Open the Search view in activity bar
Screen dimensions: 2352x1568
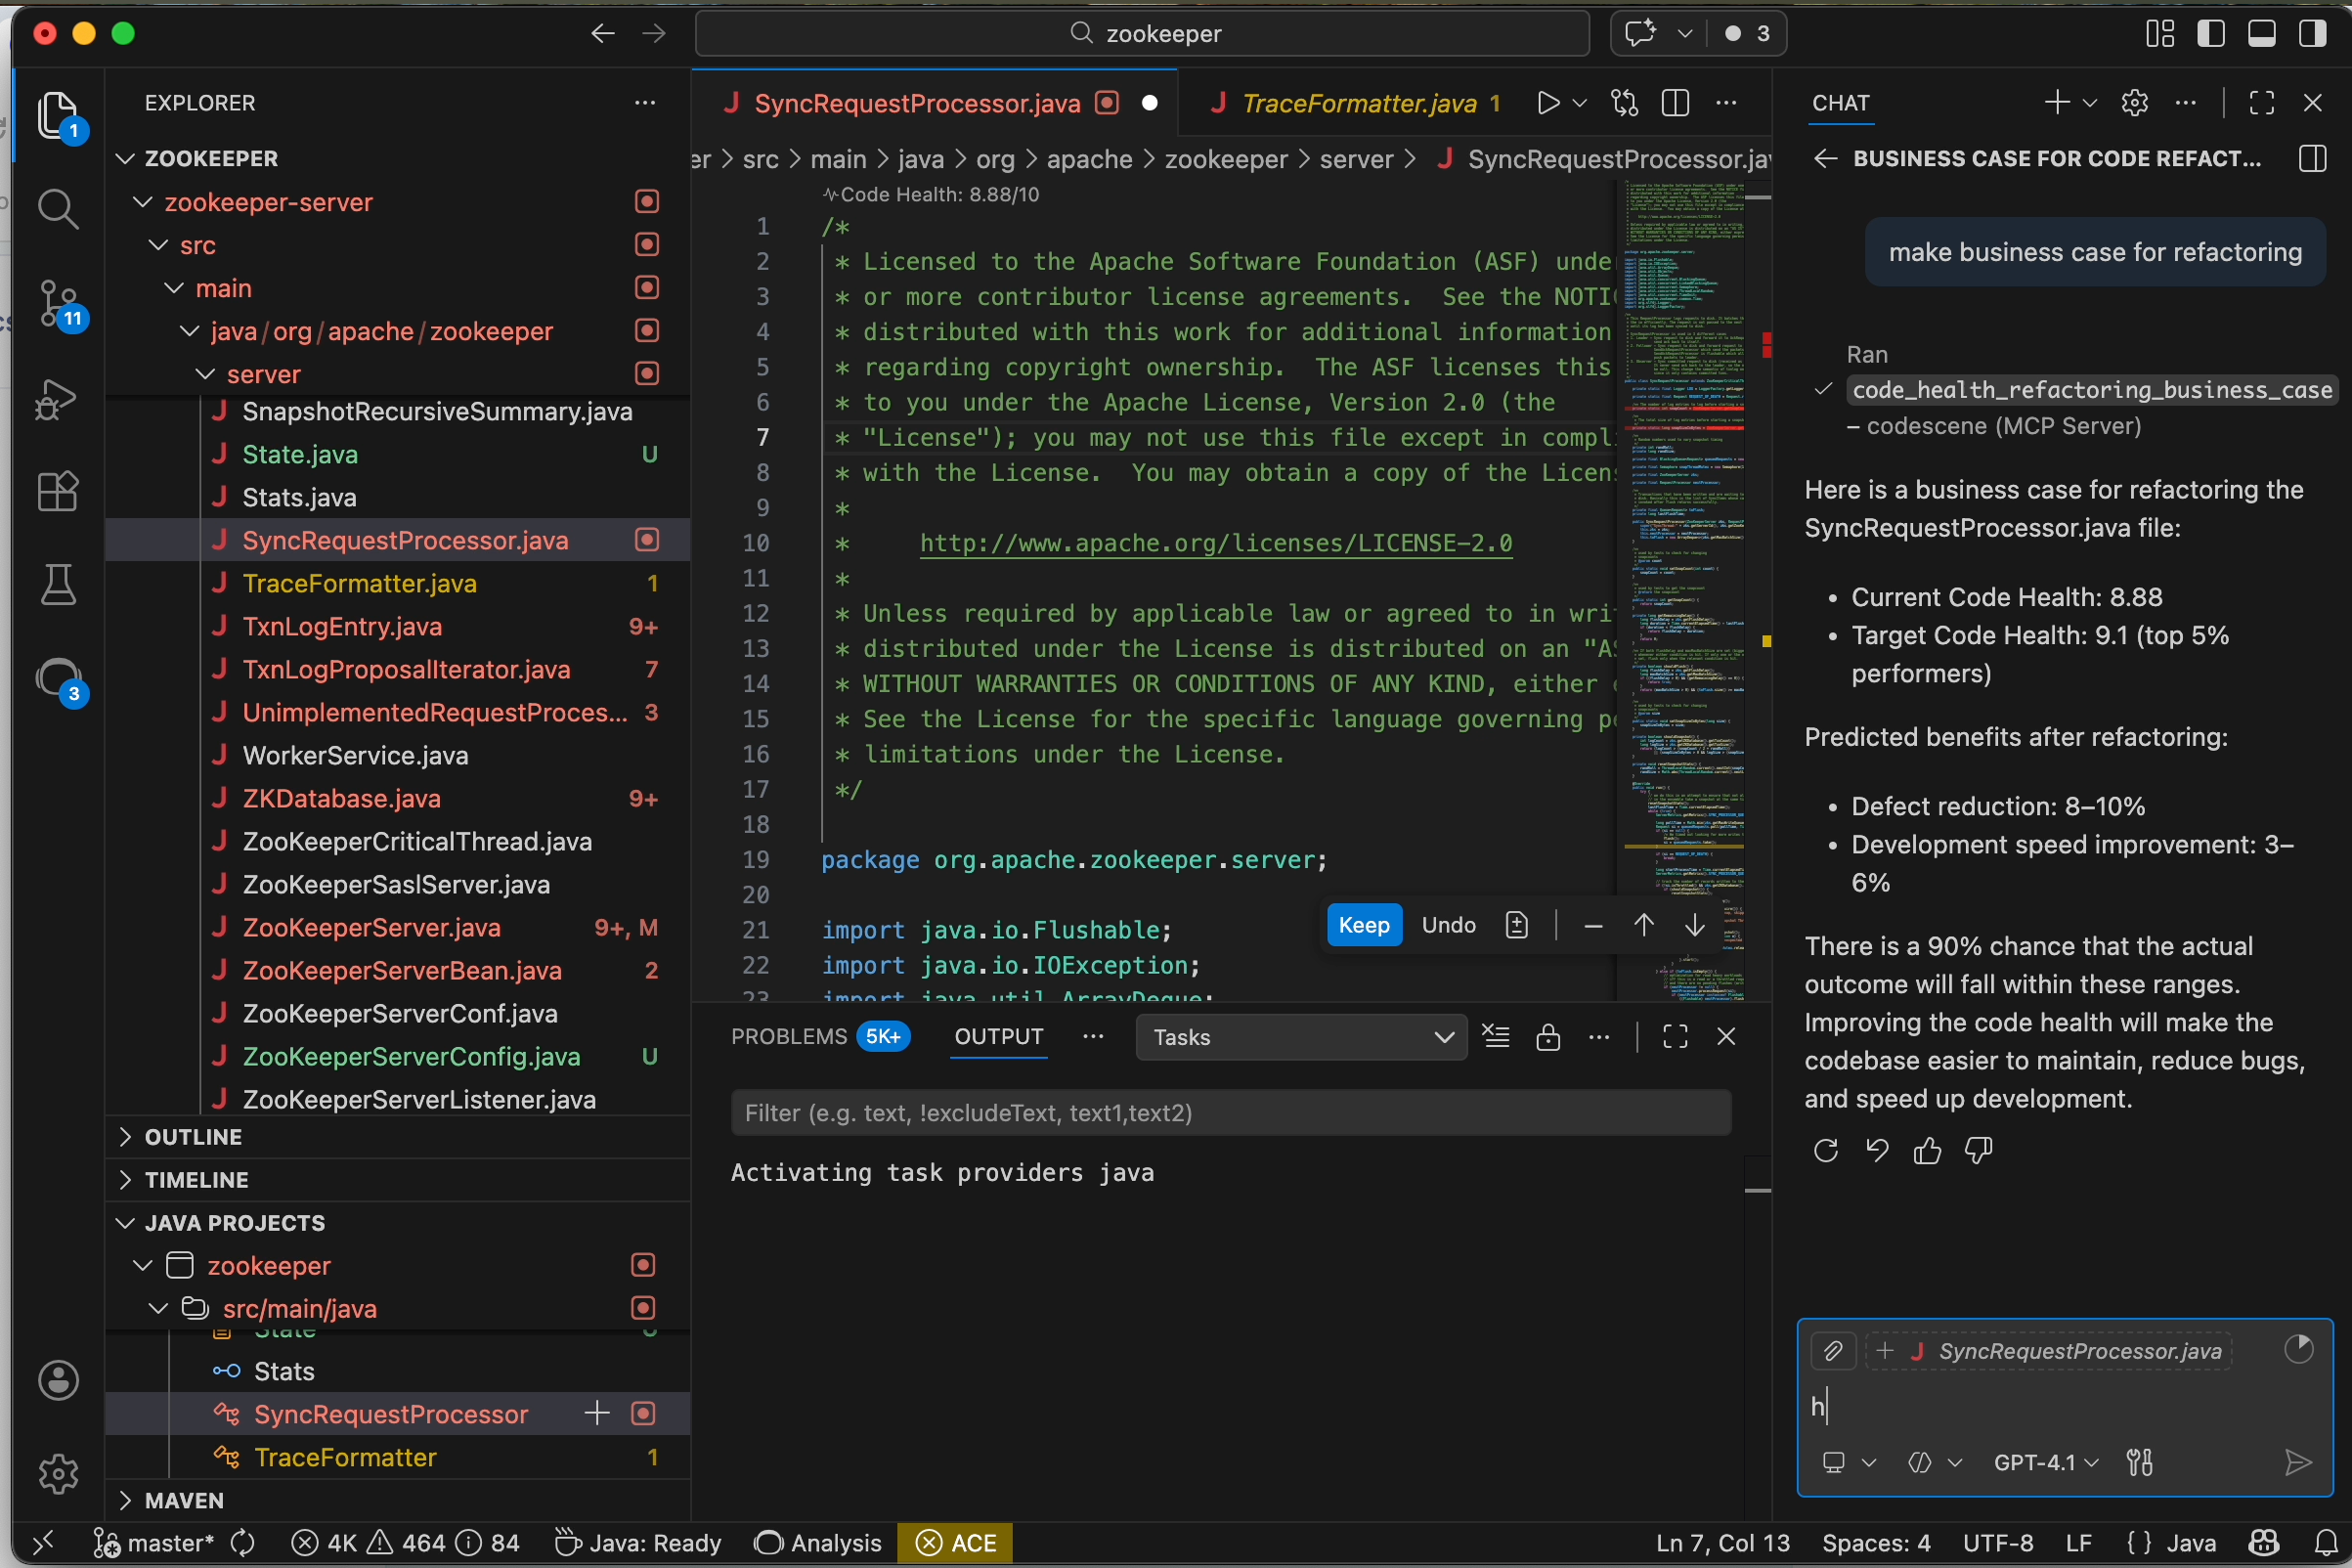pos(58,209)
